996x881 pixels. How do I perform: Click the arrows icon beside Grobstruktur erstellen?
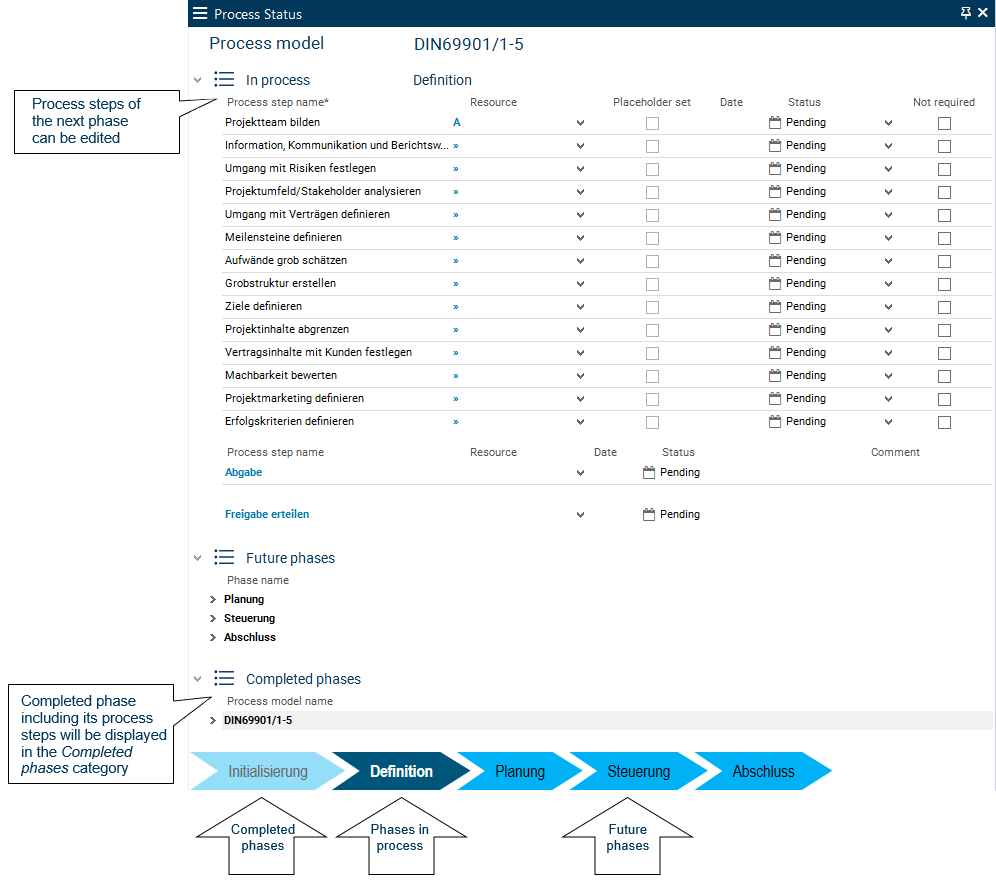click(x=456, y=284)
